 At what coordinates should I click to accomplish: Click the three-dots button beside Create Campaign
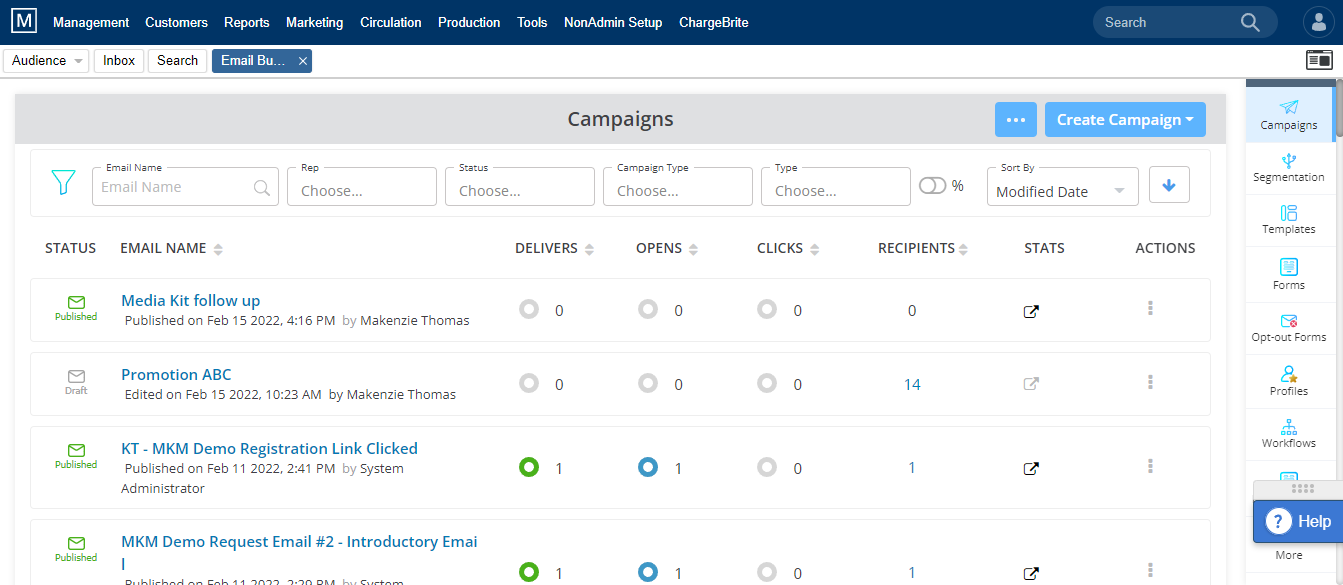click(1016, 120)
